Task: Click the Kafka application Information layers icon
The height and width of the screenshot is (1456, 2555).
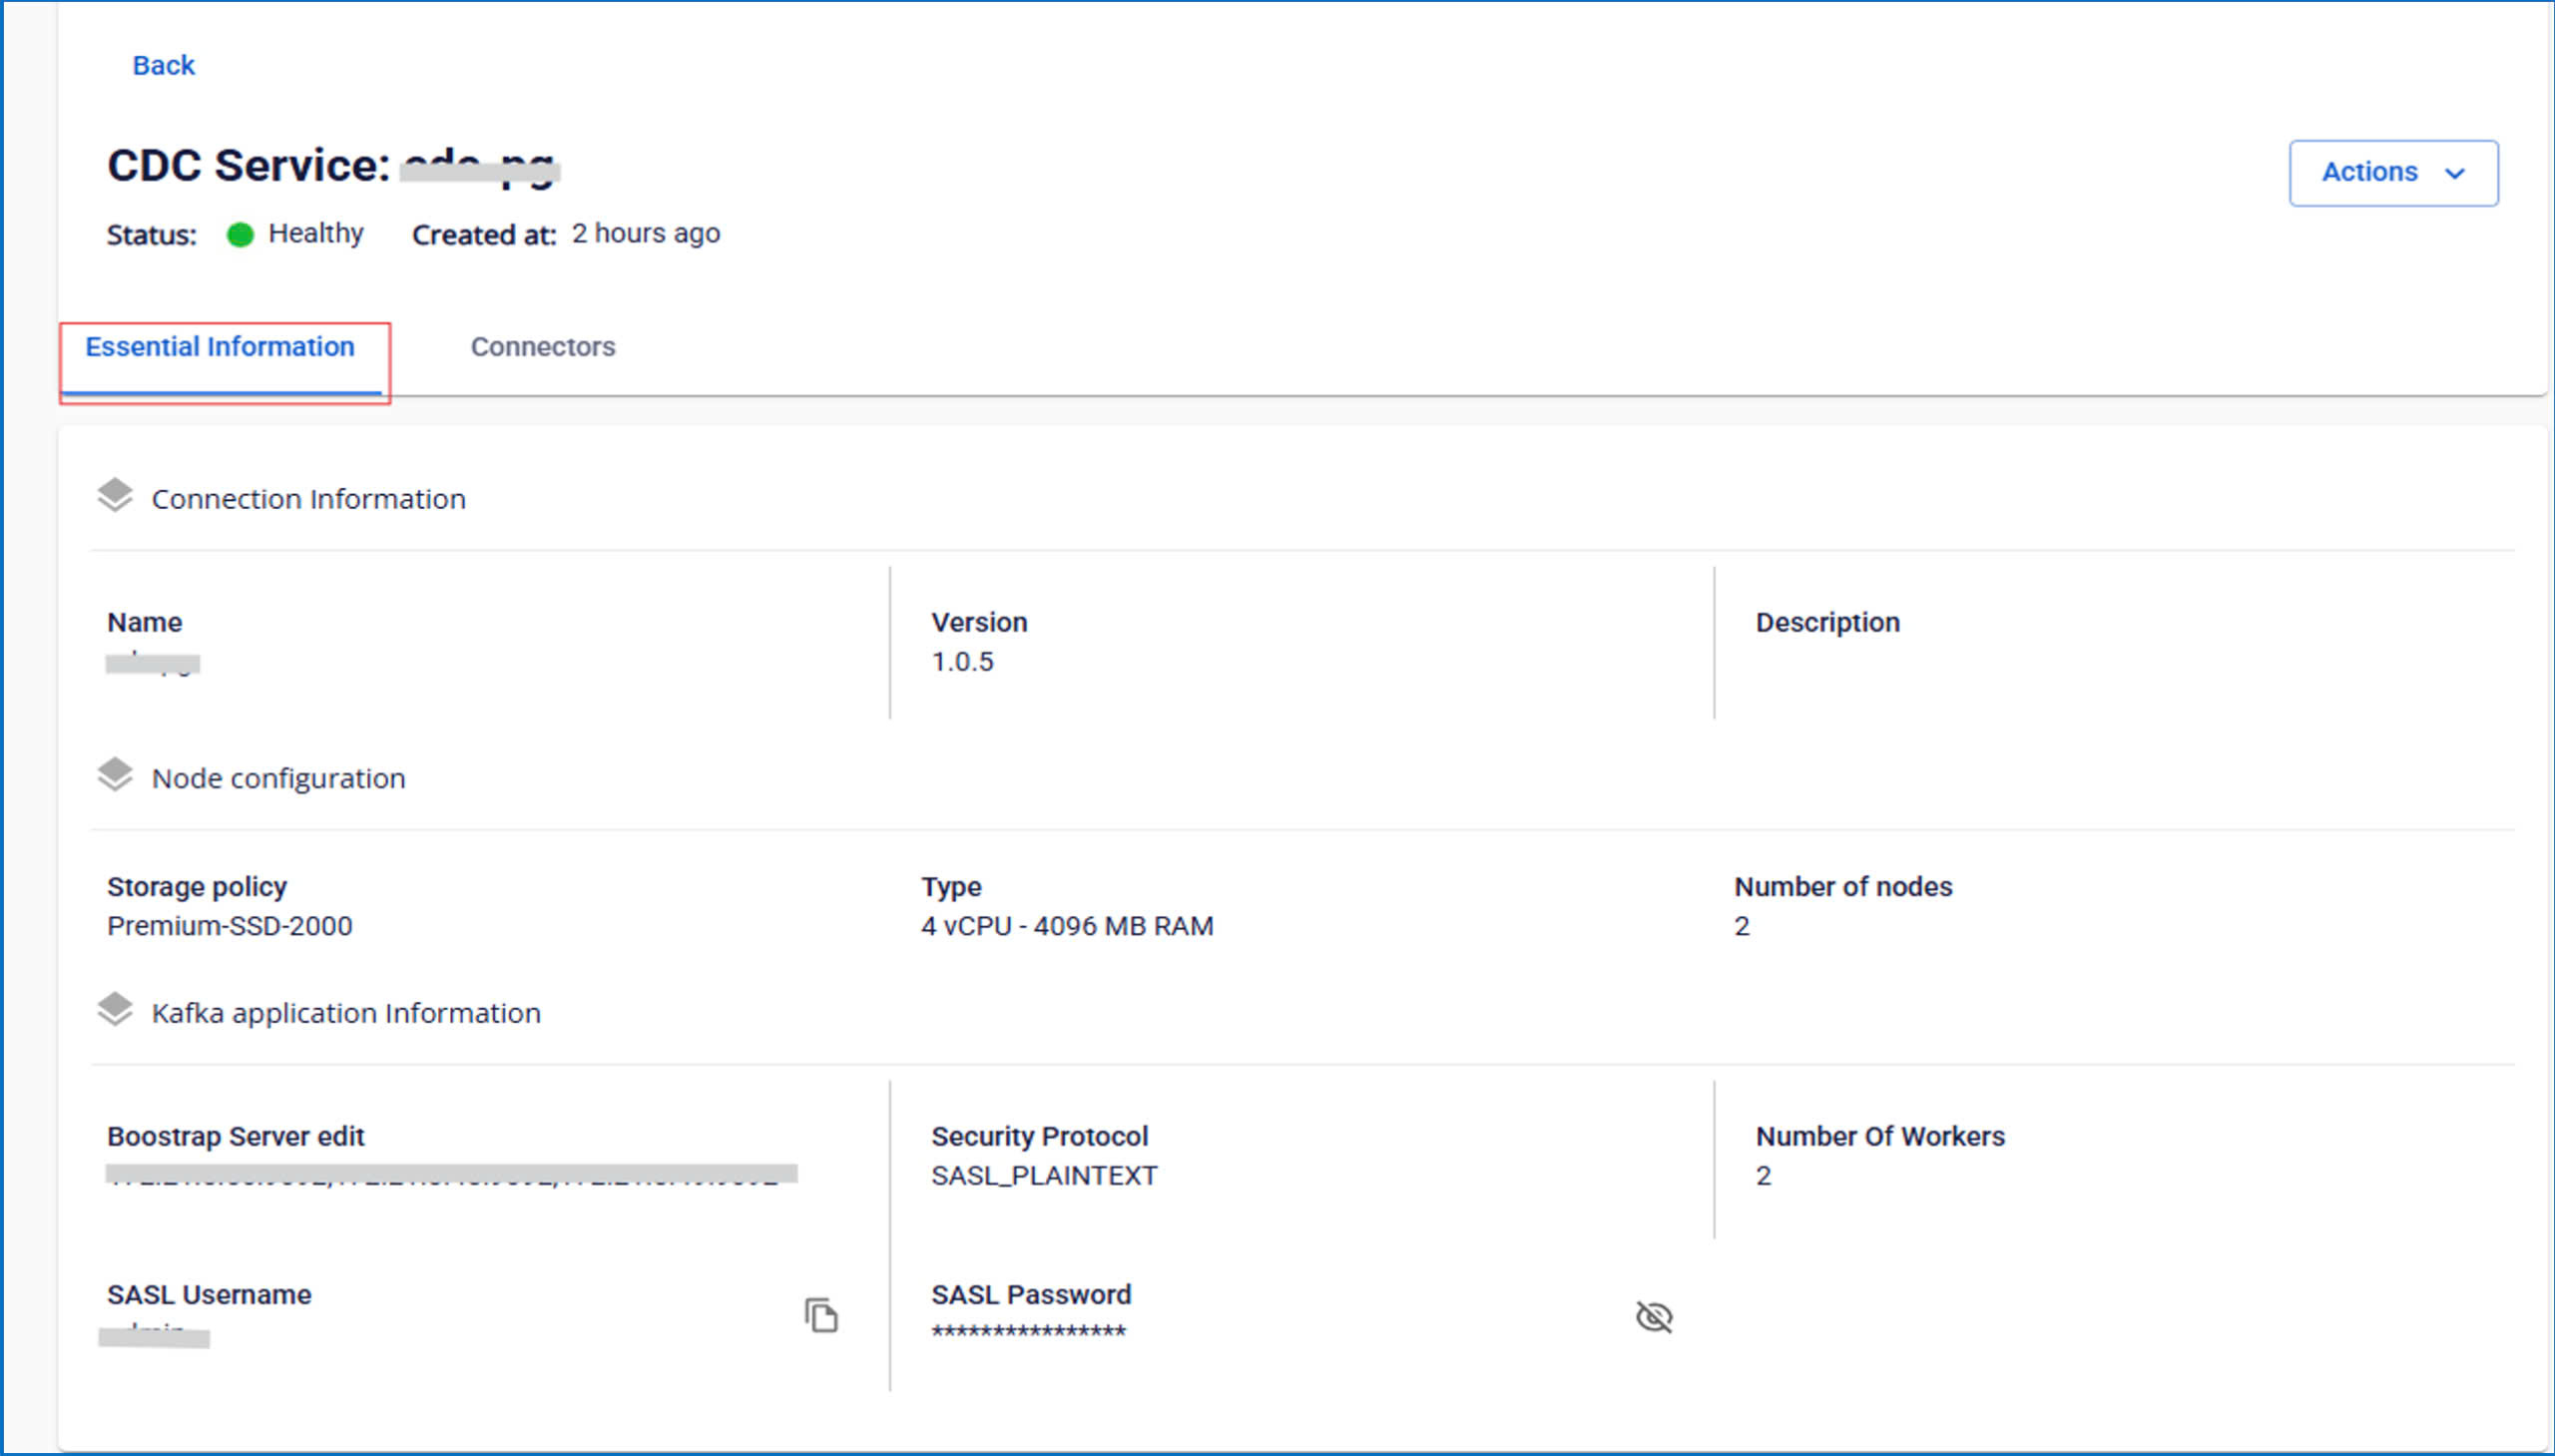Action: pyautogui.click(x=115, y=1010)
